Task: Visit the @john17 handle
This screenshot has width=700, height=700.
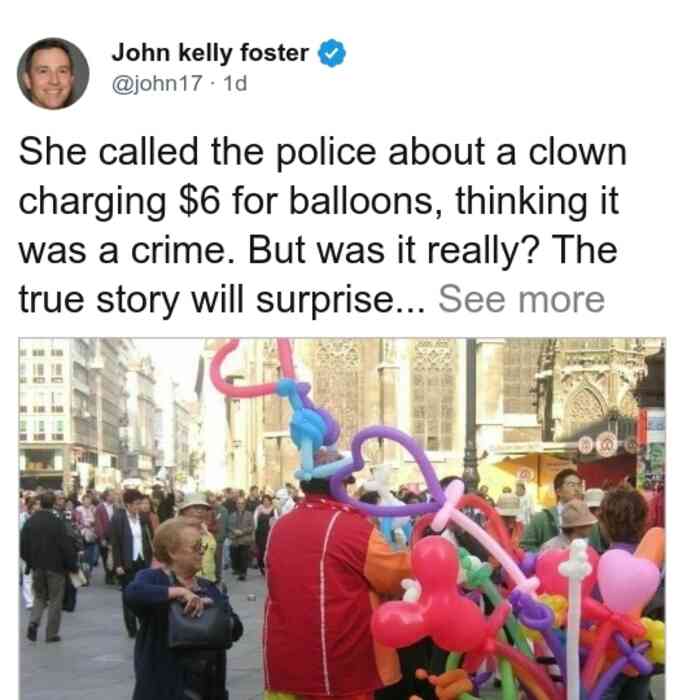Action: [x=157, y=83]
